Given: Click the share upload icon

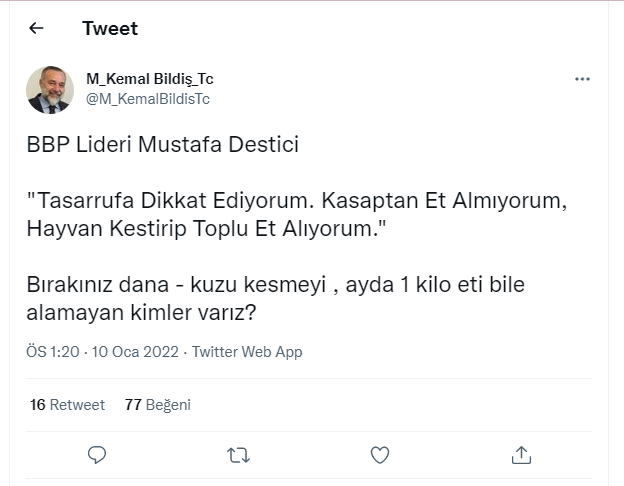Looking at the screenshot, I should (x=520, y=455).
